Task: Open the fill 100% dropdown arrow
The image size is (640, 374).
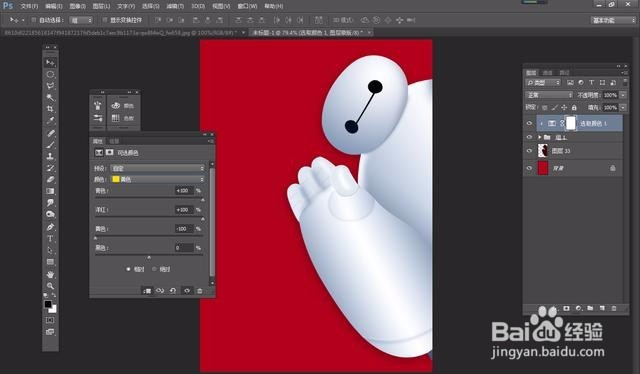Action: point(623,107)
